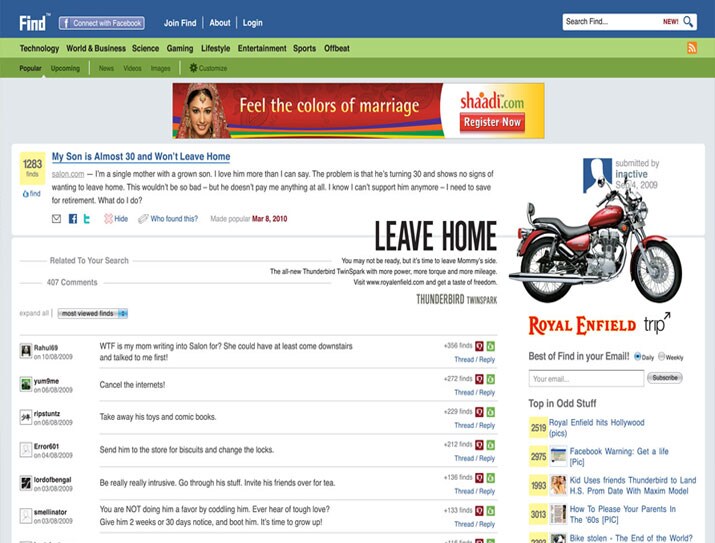Select the Daily email radio button

pos(637,357)
